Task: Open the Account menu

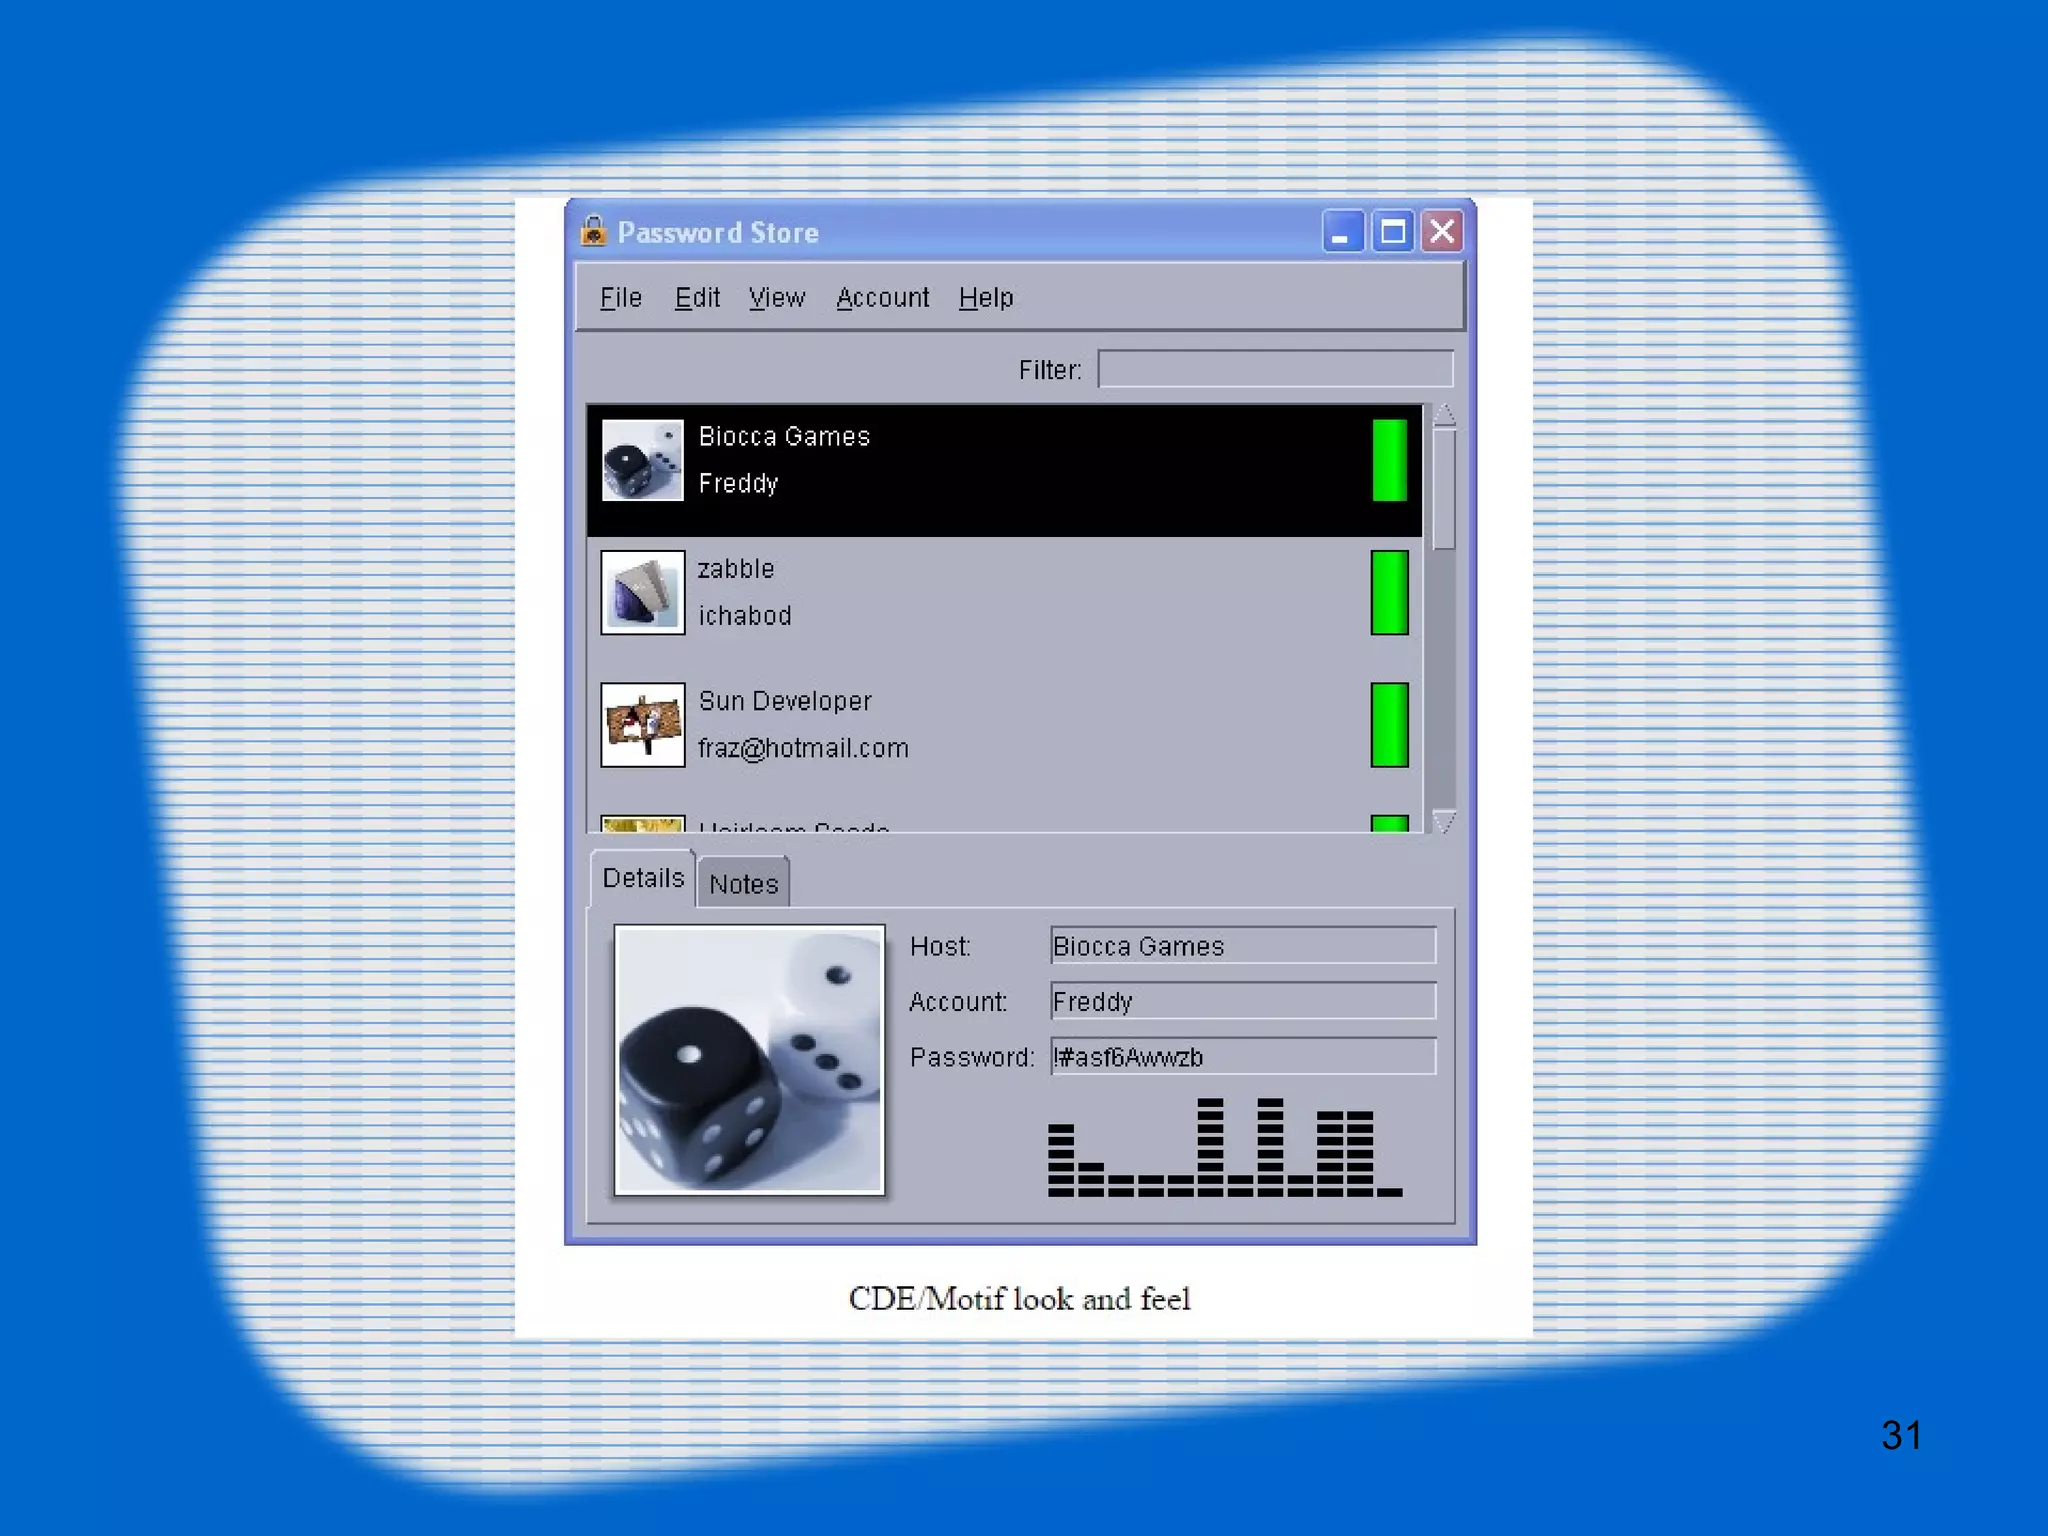Action: pos(882,298)
